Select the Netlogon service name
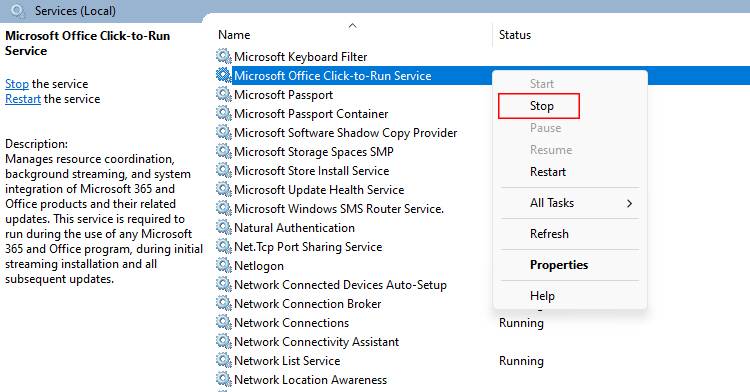This screenshot has height=392, width=750. (259, 266)
